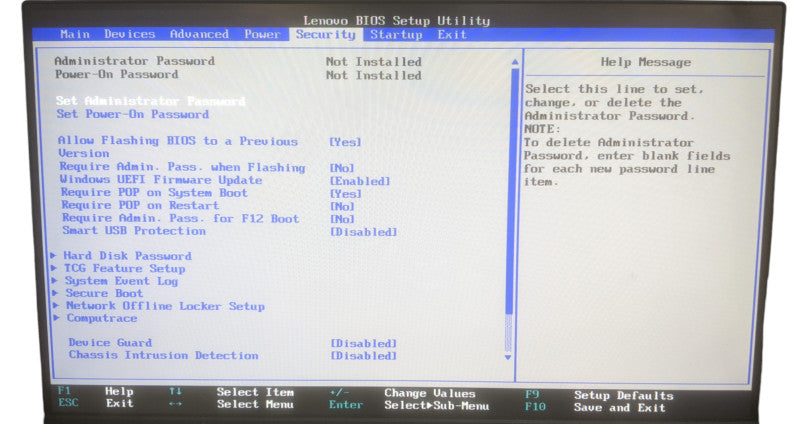Open System Event Log entry

(121, 281)
